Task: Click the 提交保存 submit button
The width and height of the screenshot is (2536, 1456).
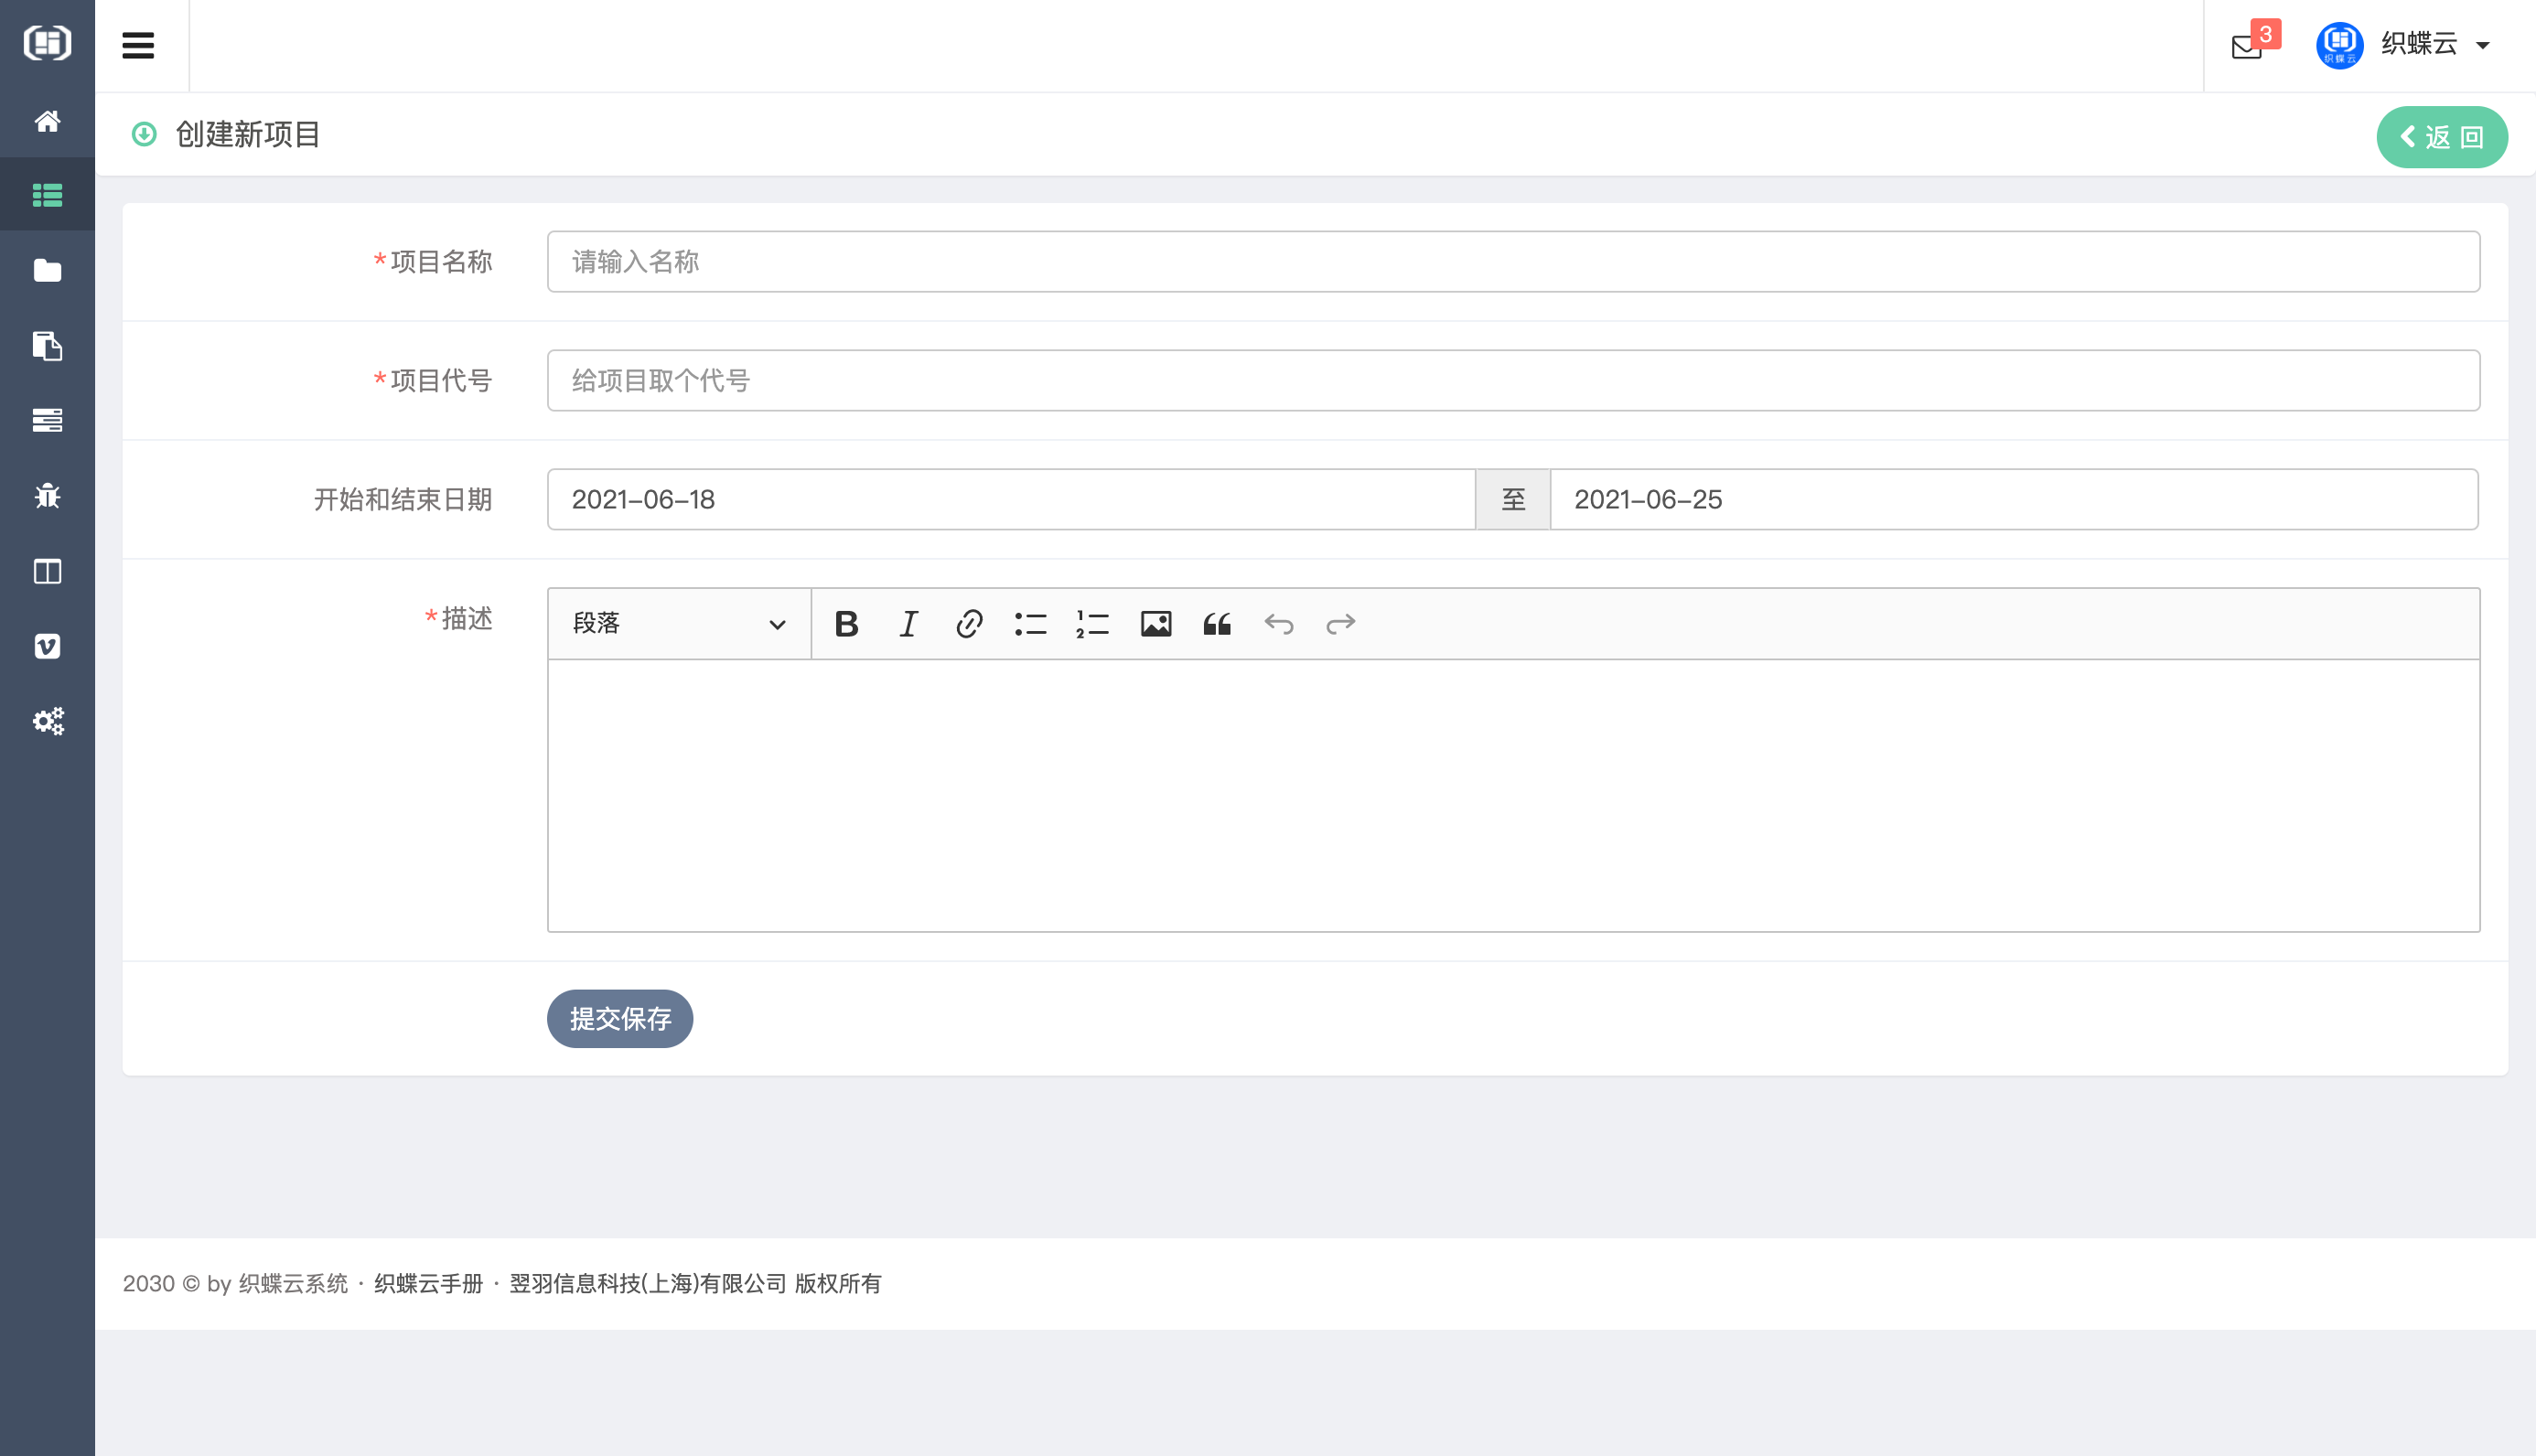Action: [x=619, y=1018]
